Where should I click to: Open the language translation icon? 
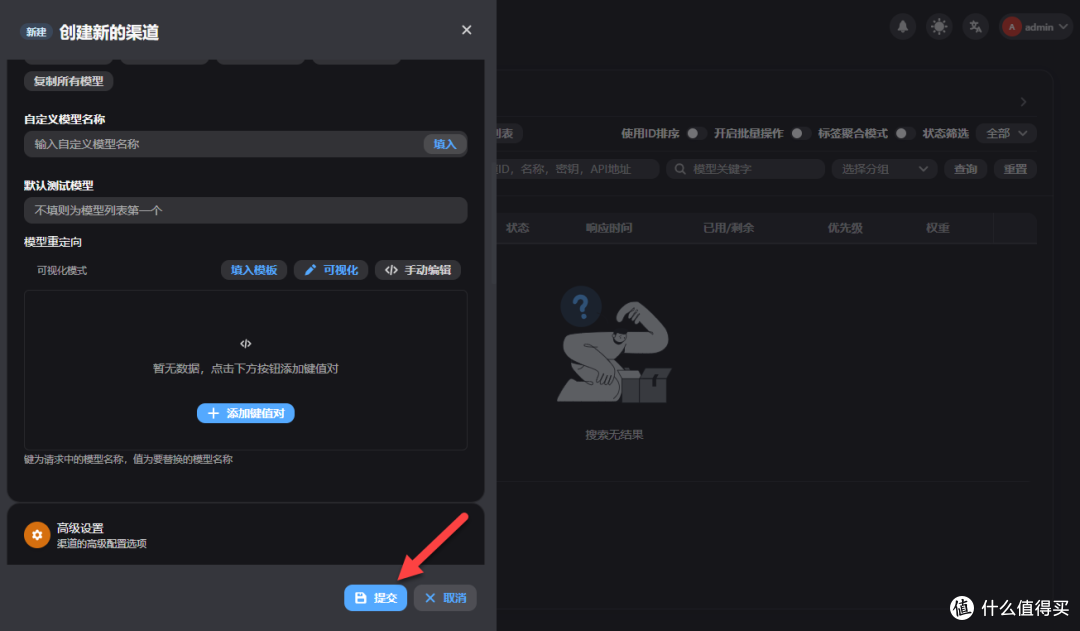(975, 27)
